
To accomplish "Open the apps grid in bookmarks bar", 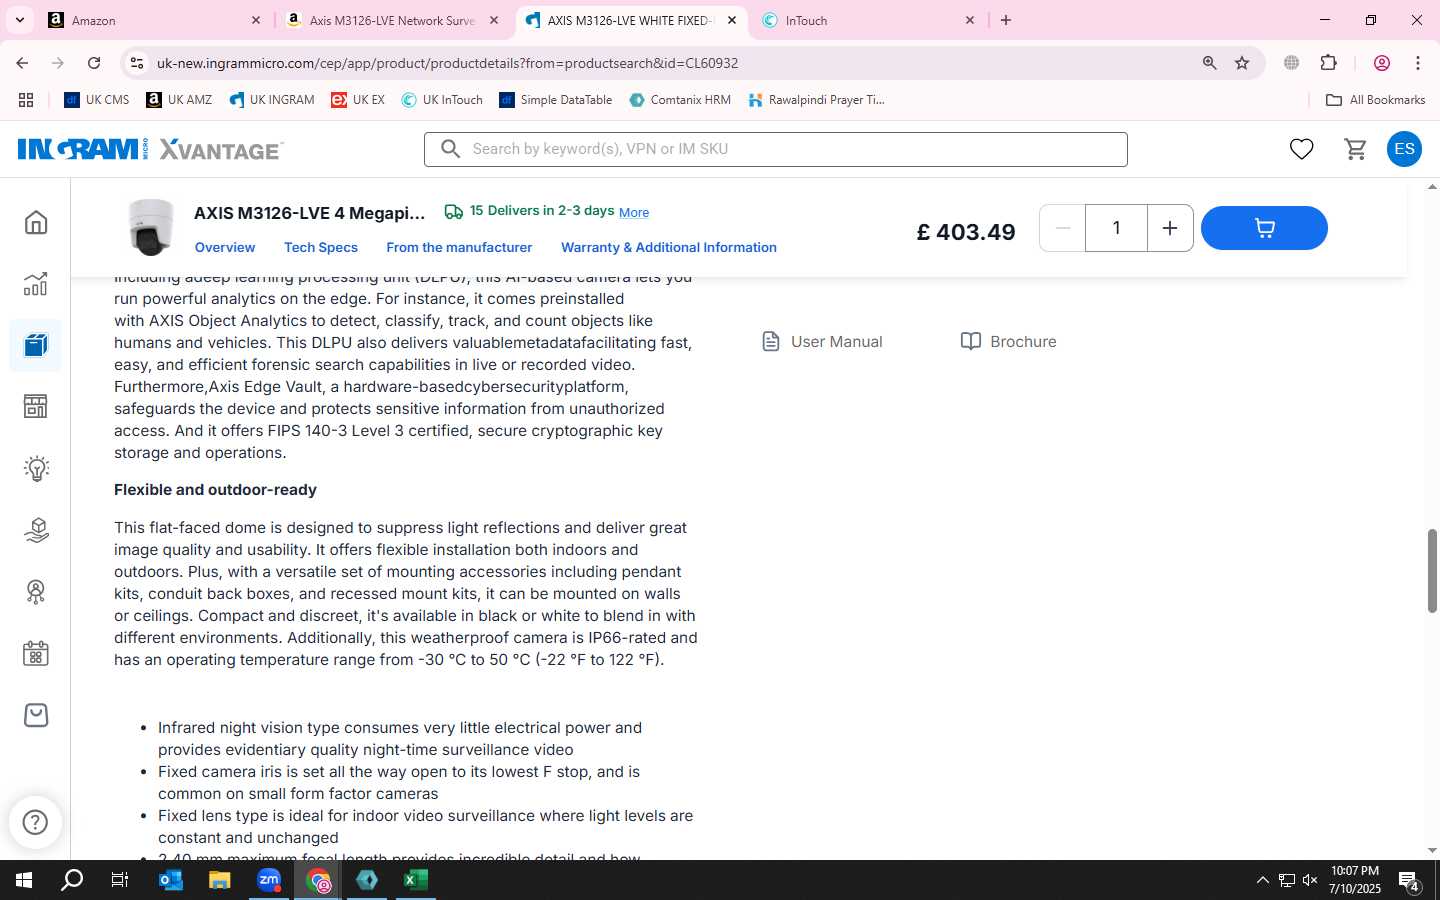I will pos(26,100).
